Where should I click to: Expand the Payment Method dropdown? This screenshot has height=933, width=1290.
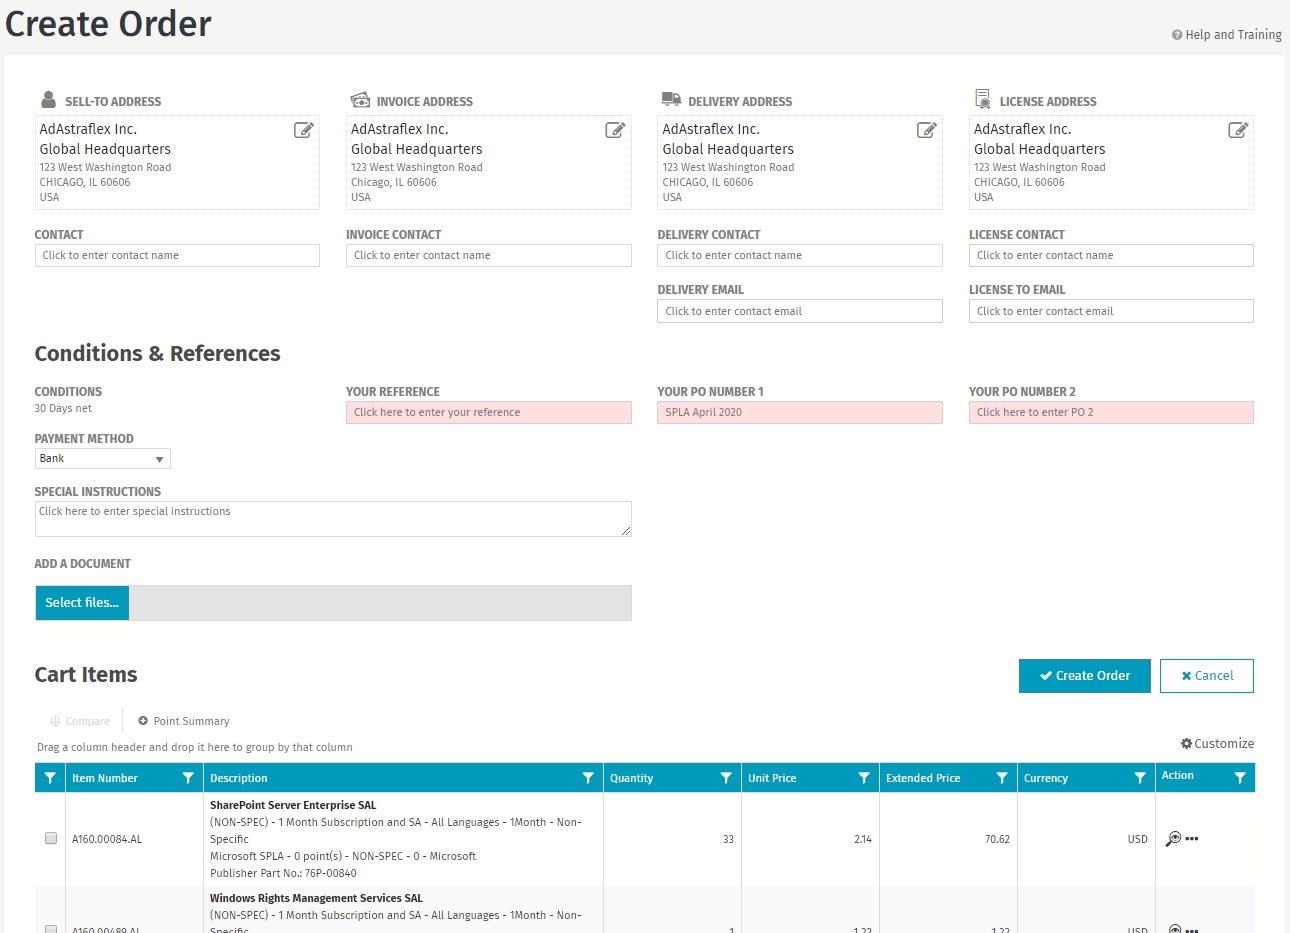(x=159, y=459)
